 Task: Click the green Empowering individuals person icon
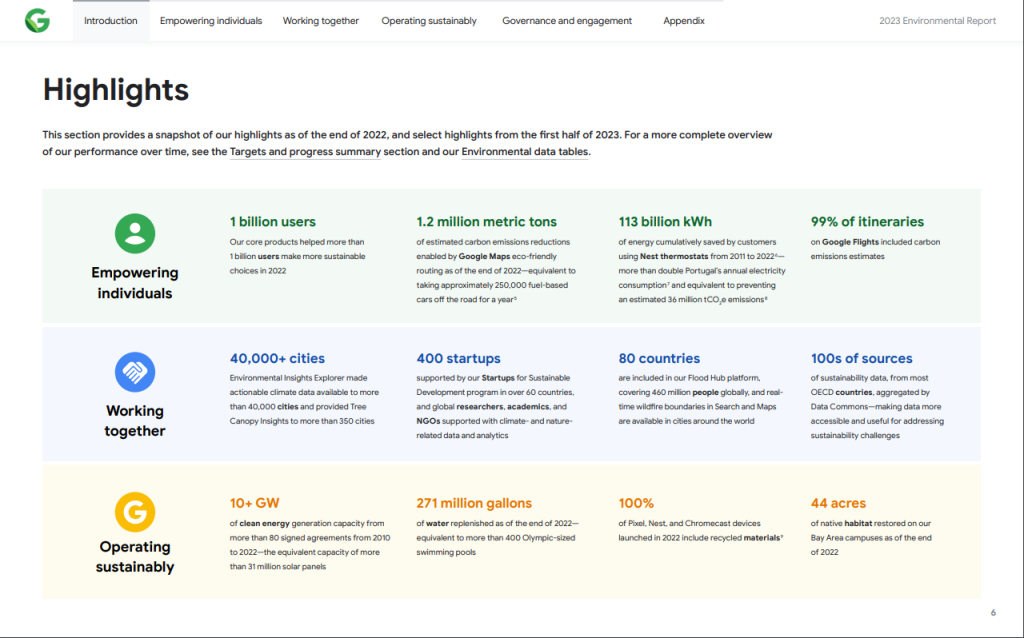click(135, 233)
